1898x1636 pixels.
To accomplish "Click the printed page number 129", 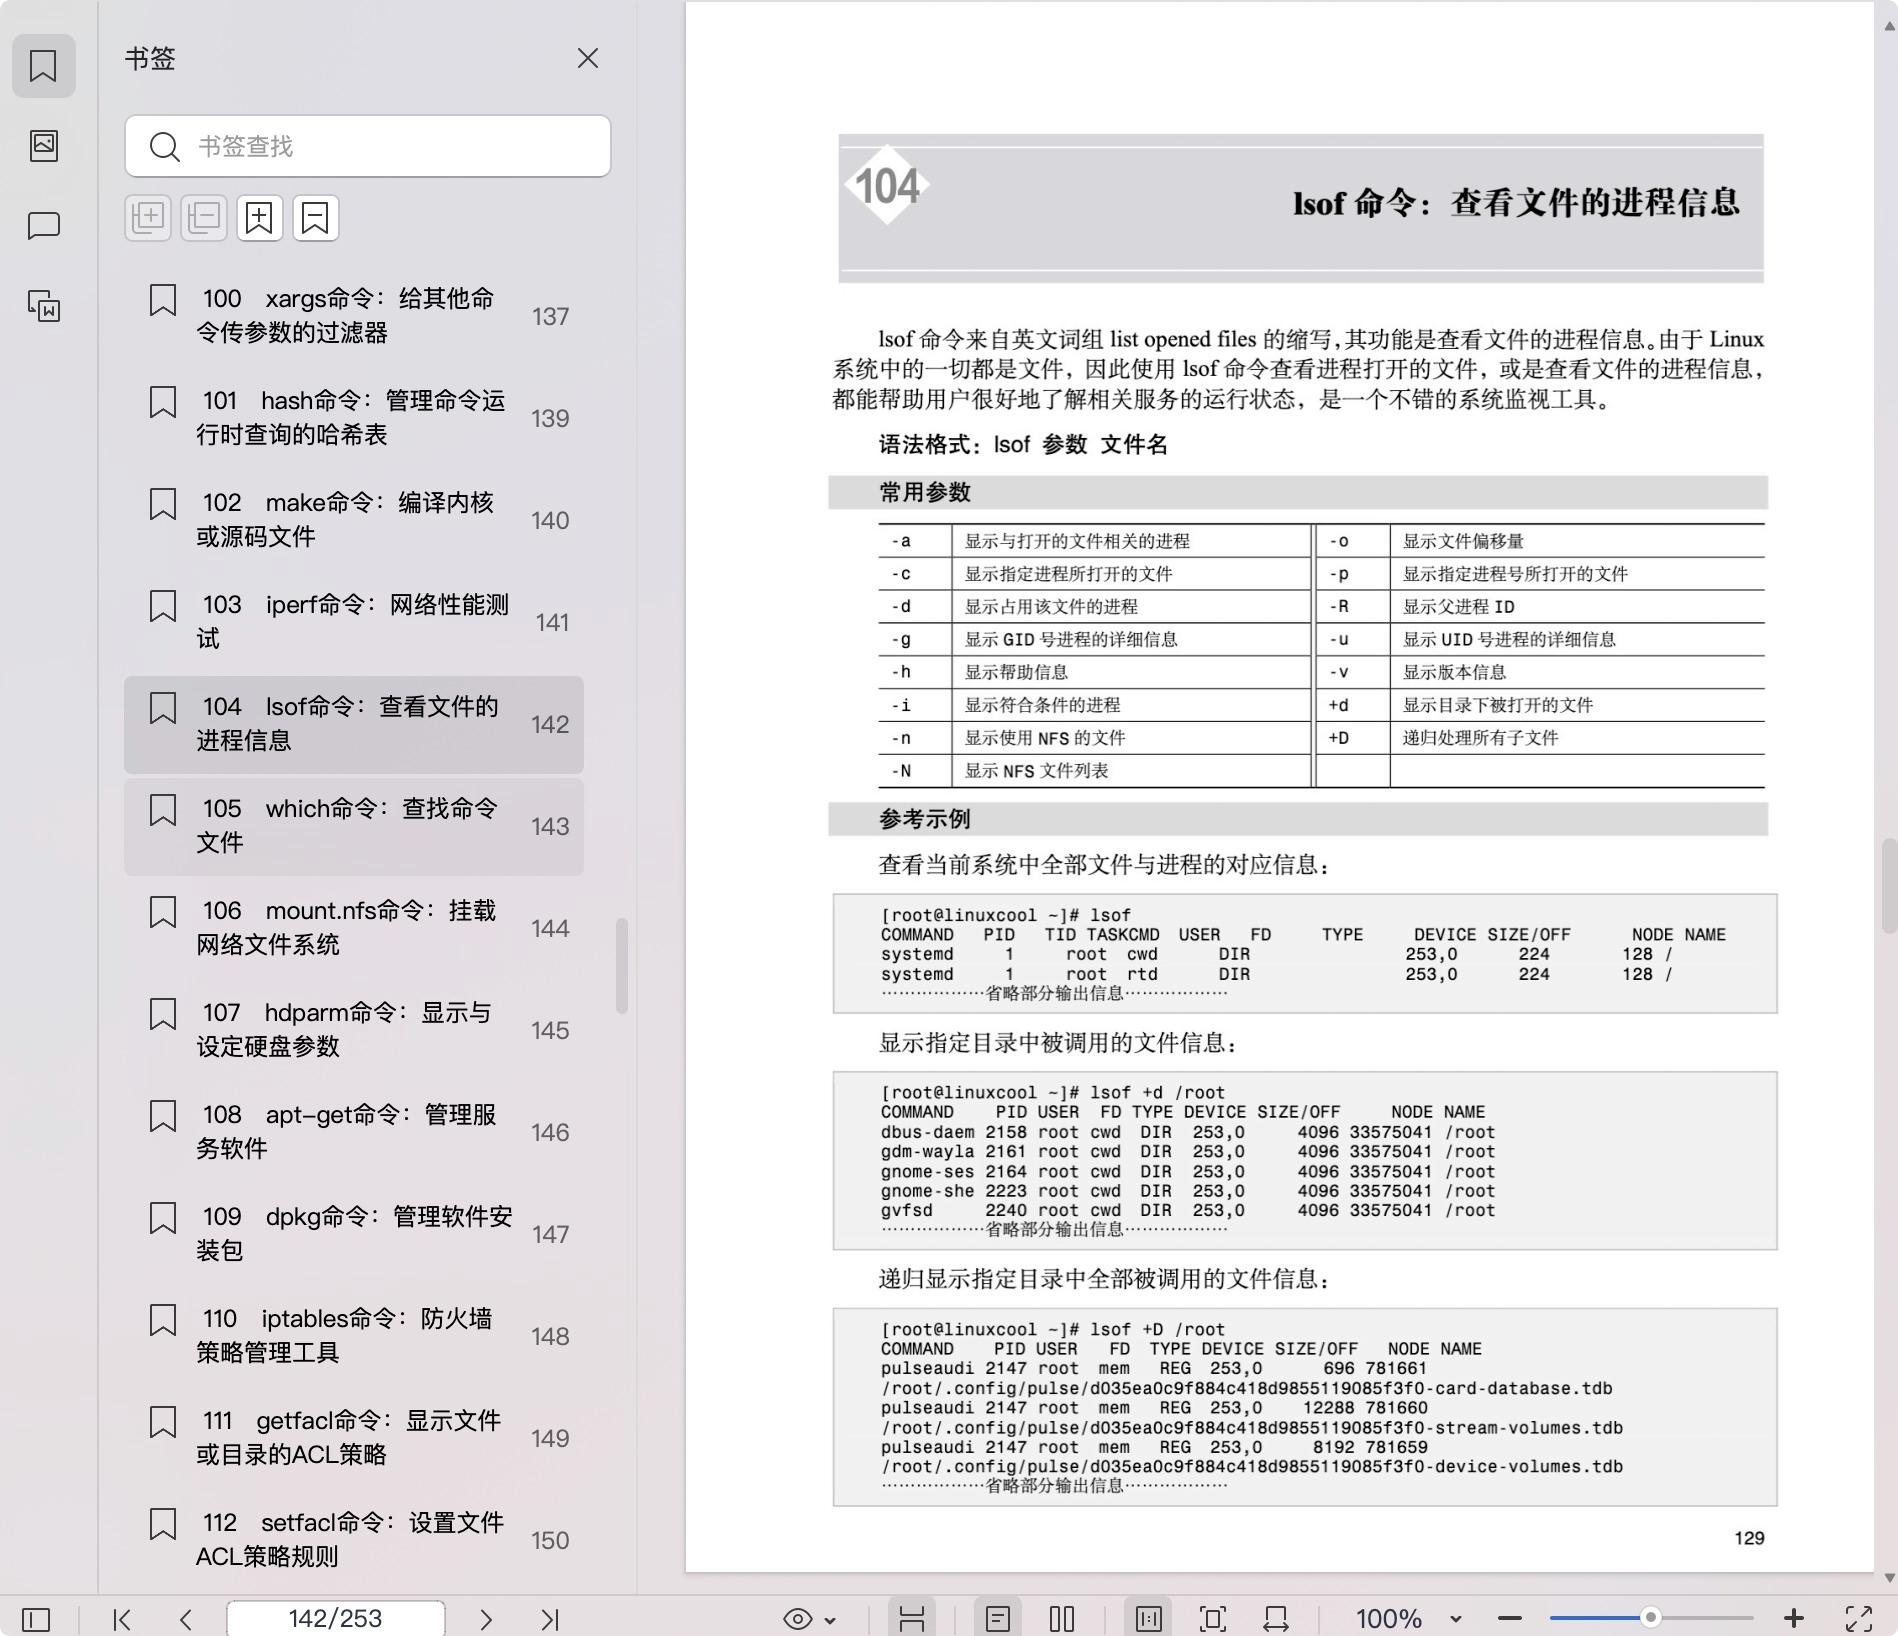I will click(x=1749, y=1538).
